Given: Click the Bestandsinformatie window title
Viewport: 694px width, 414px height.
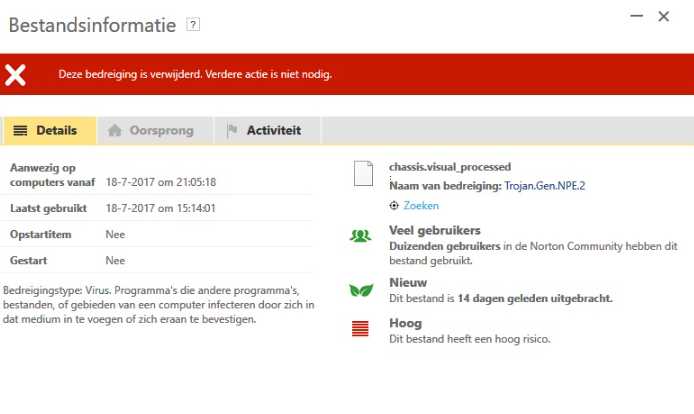Looking at the screenshot, I should point(93,25).
